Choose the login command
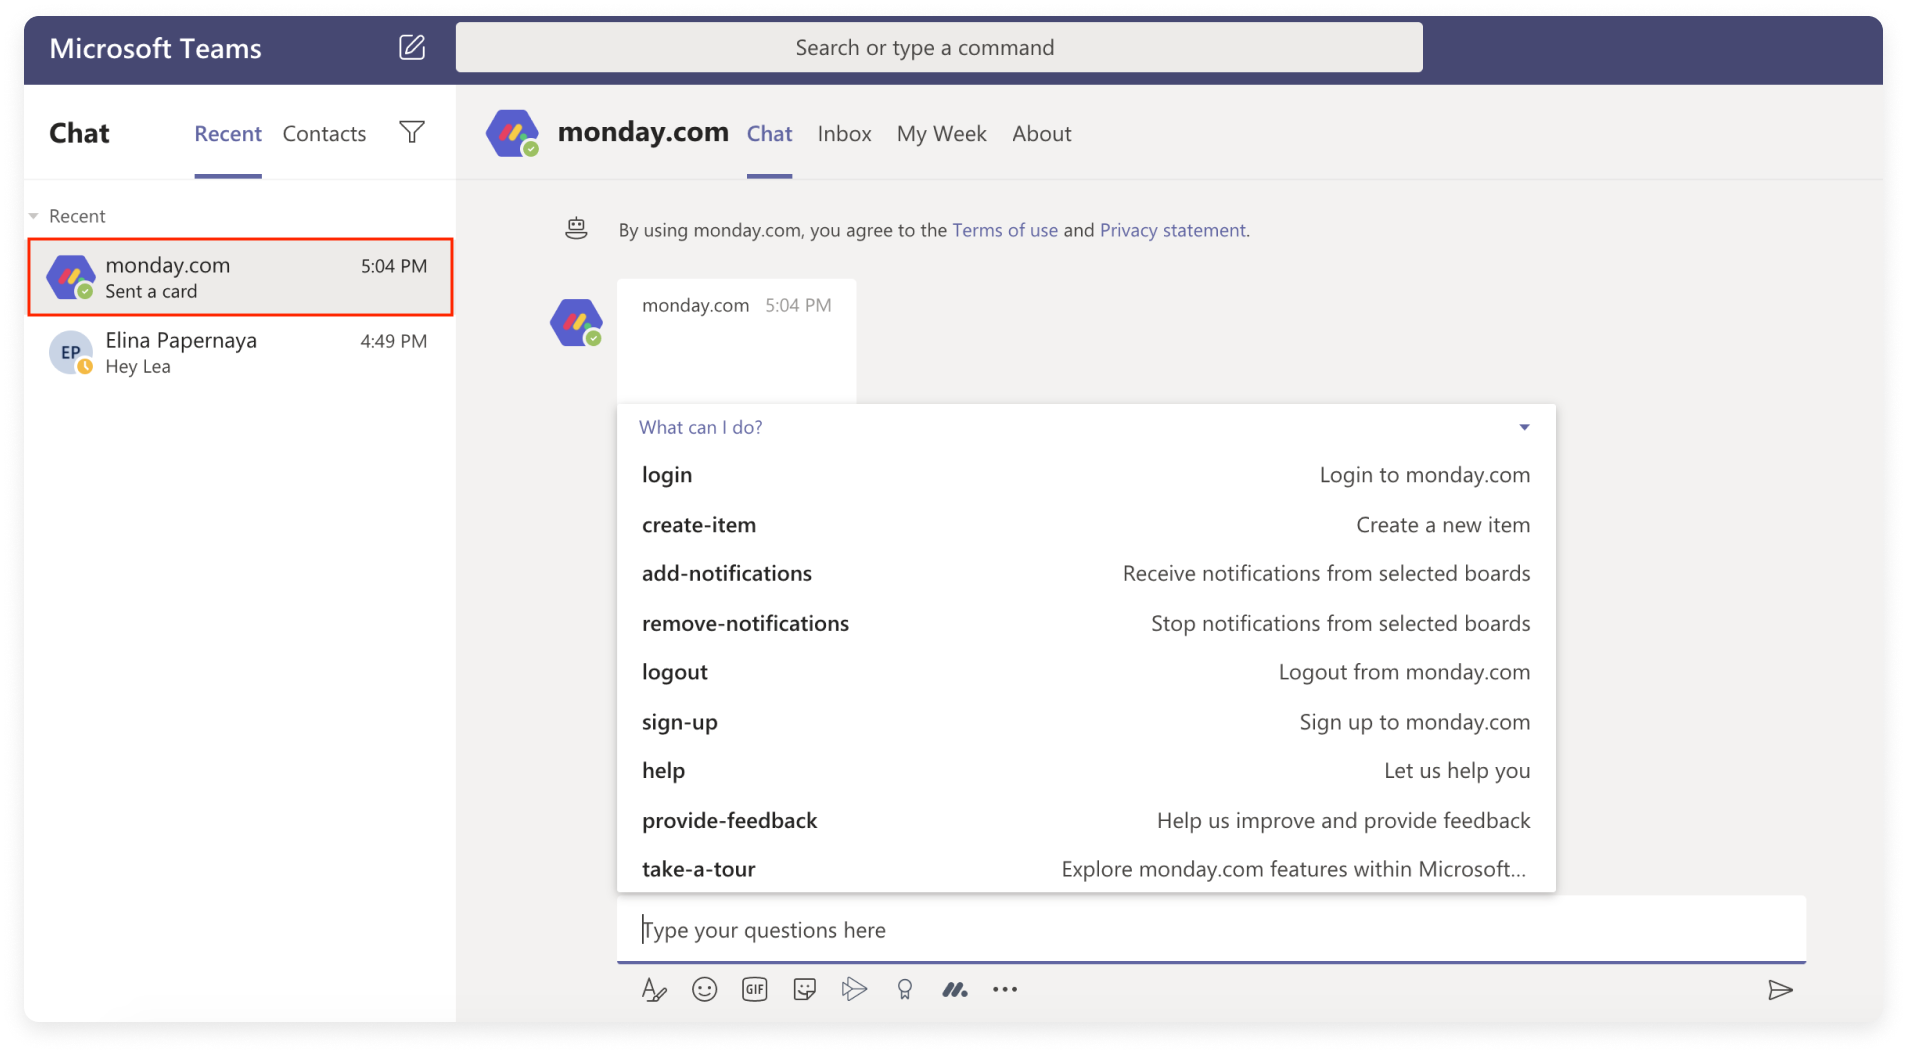1907x1054 pixels. click(1086, 475)
